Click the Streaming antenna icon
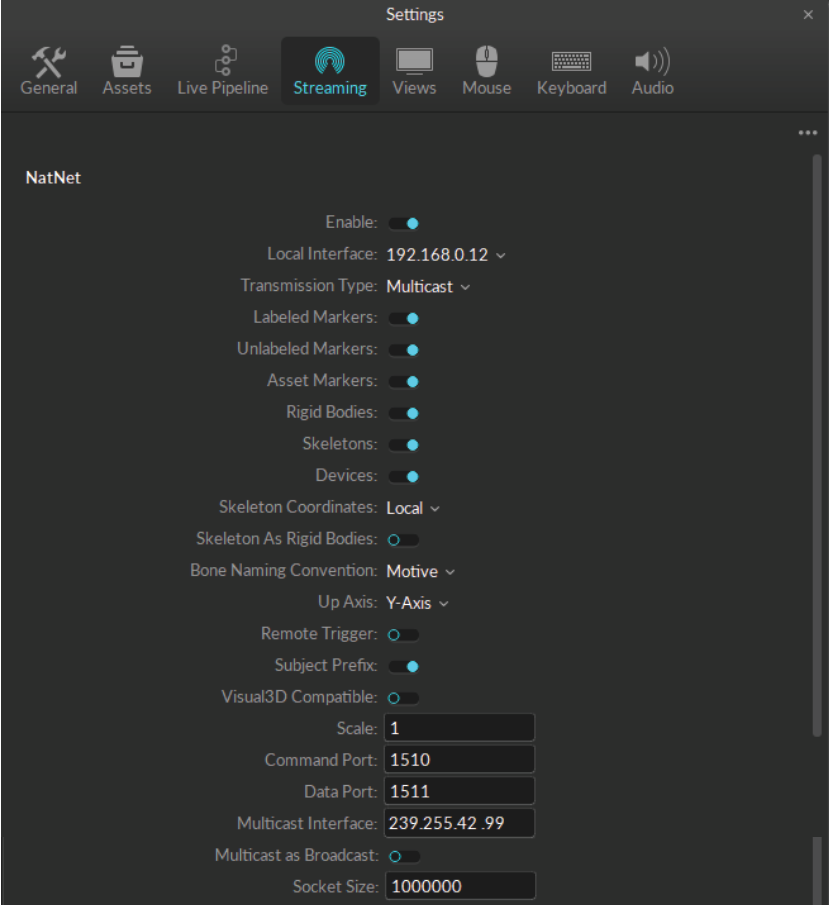Screen dimensions: 829x905 (x=330, y=62)
